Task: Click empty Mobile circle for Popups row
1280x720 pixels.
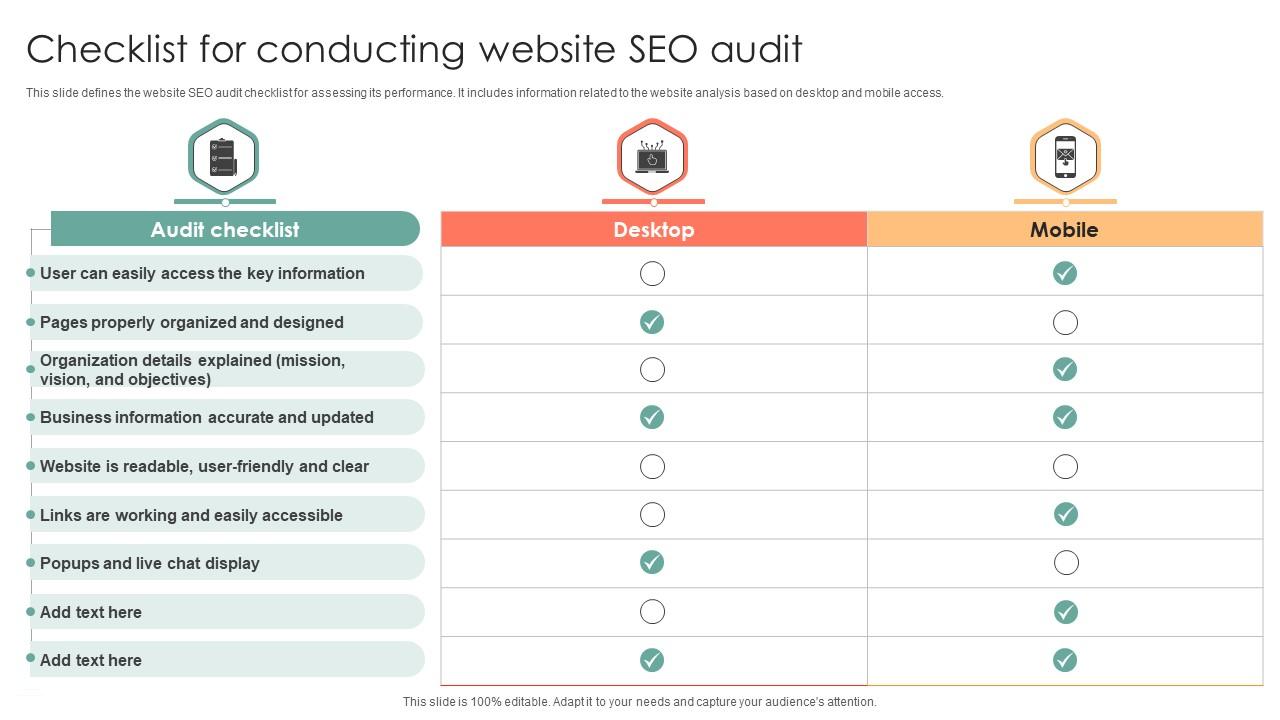Action: (1066, 563)
